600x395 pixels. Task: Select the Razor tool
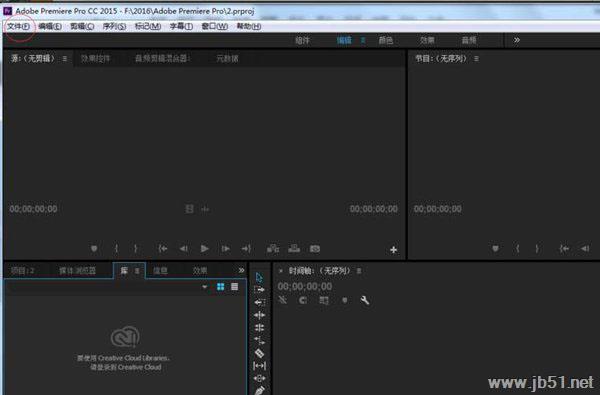[259, 353]
